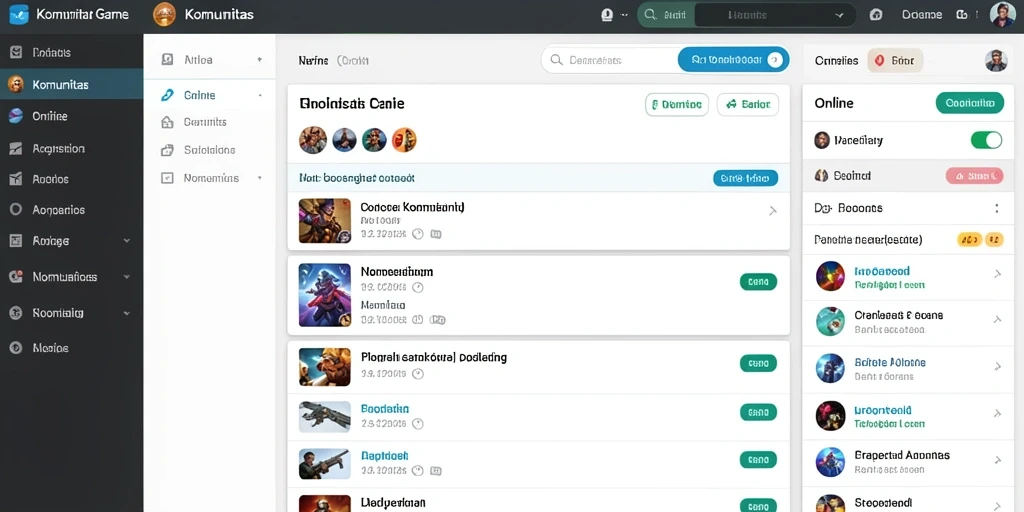Click the blue button in notice banner
The image size is (1024, 512).
tap(745, 178)
